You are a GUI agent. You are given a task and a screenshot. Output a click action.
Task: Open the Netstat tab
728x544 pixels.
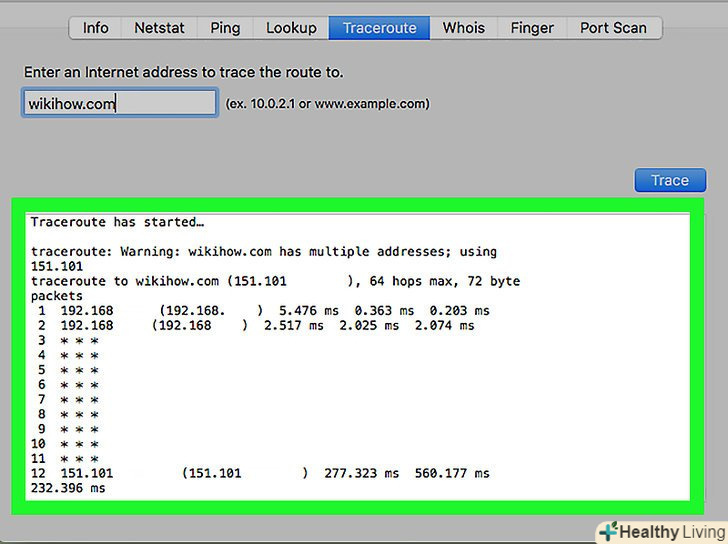(x=159, y=28)
